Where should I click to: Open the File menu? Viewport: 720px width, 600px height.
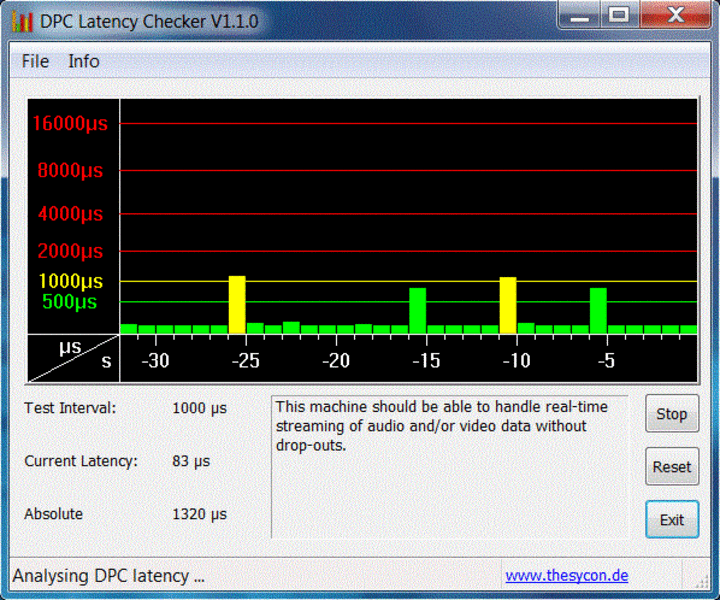coord(35,62)
